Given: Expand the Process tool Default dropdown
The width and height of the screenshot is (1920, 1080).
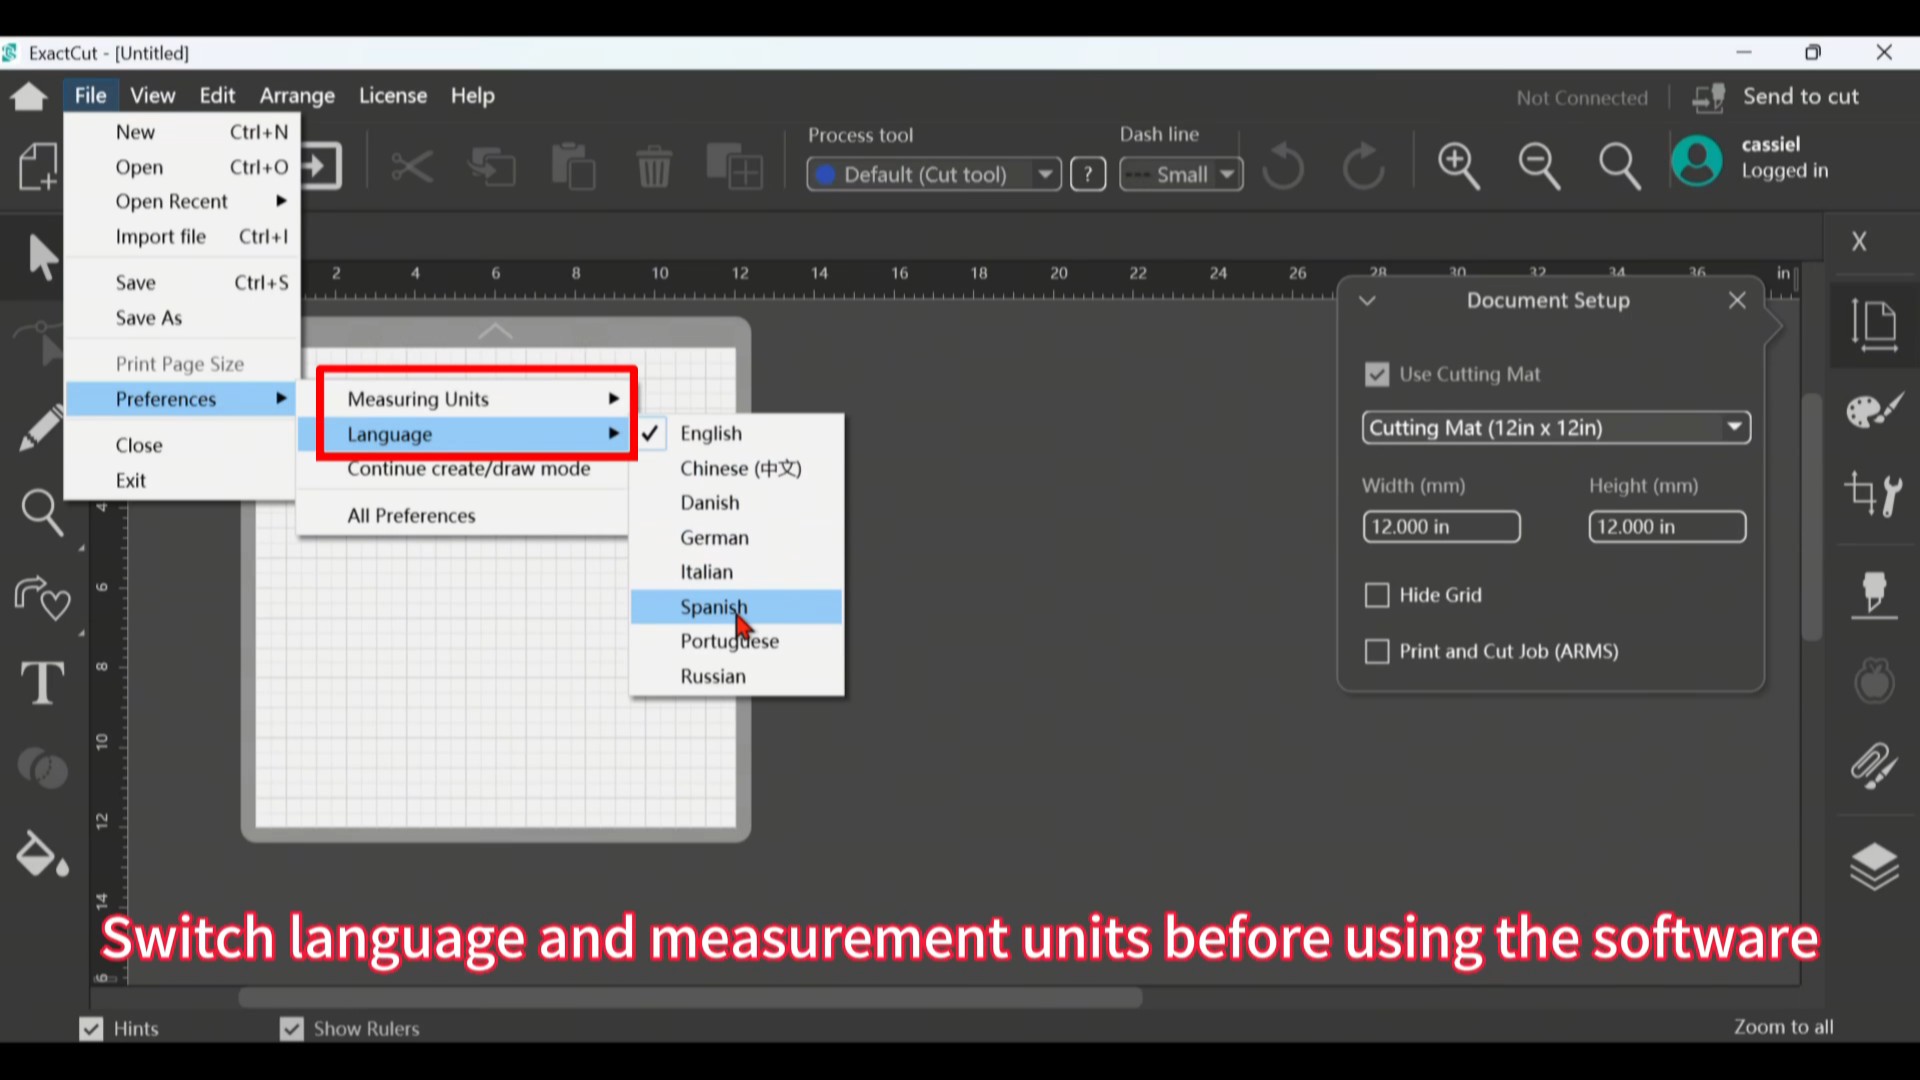Looking at the screenshot, I should pyautogui.click(x=933, y=175).
